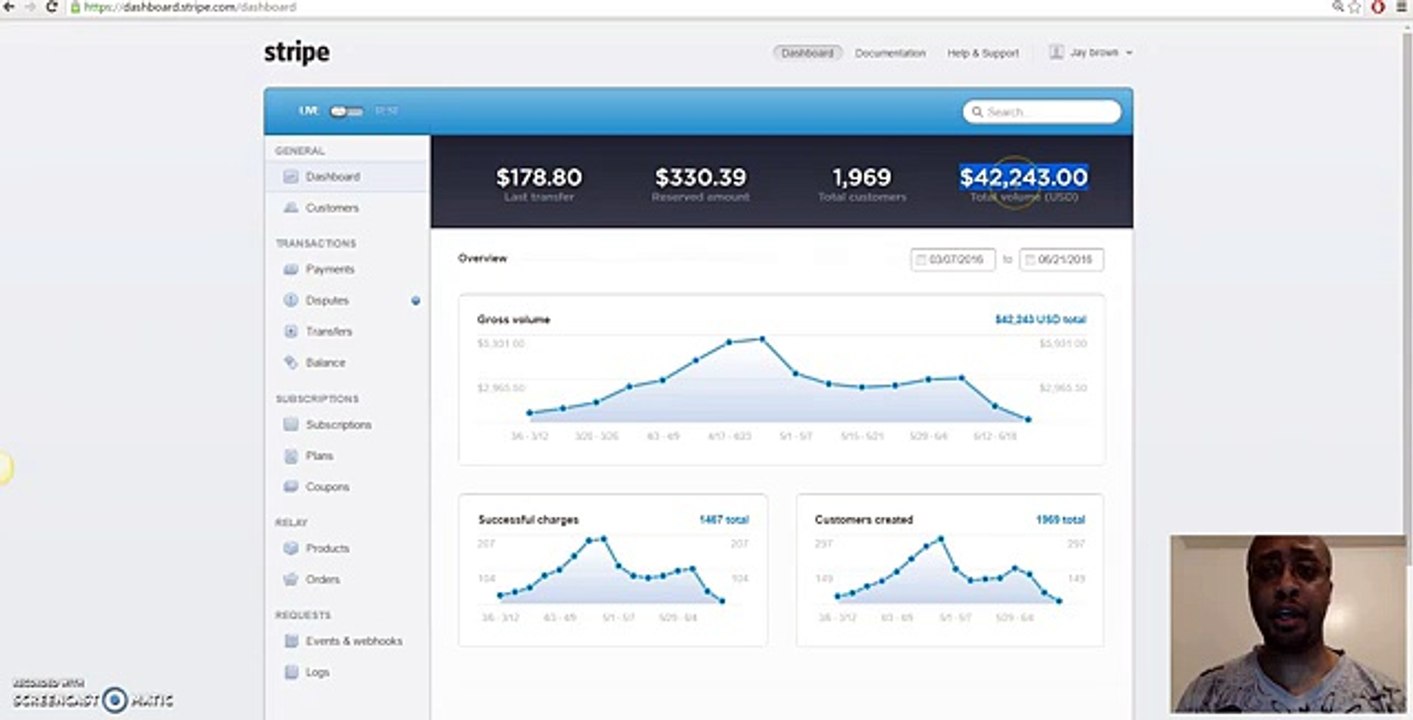Click the Payments icon in sidebar
This screenshot has height=720, width=1413.
coord(290,269)
